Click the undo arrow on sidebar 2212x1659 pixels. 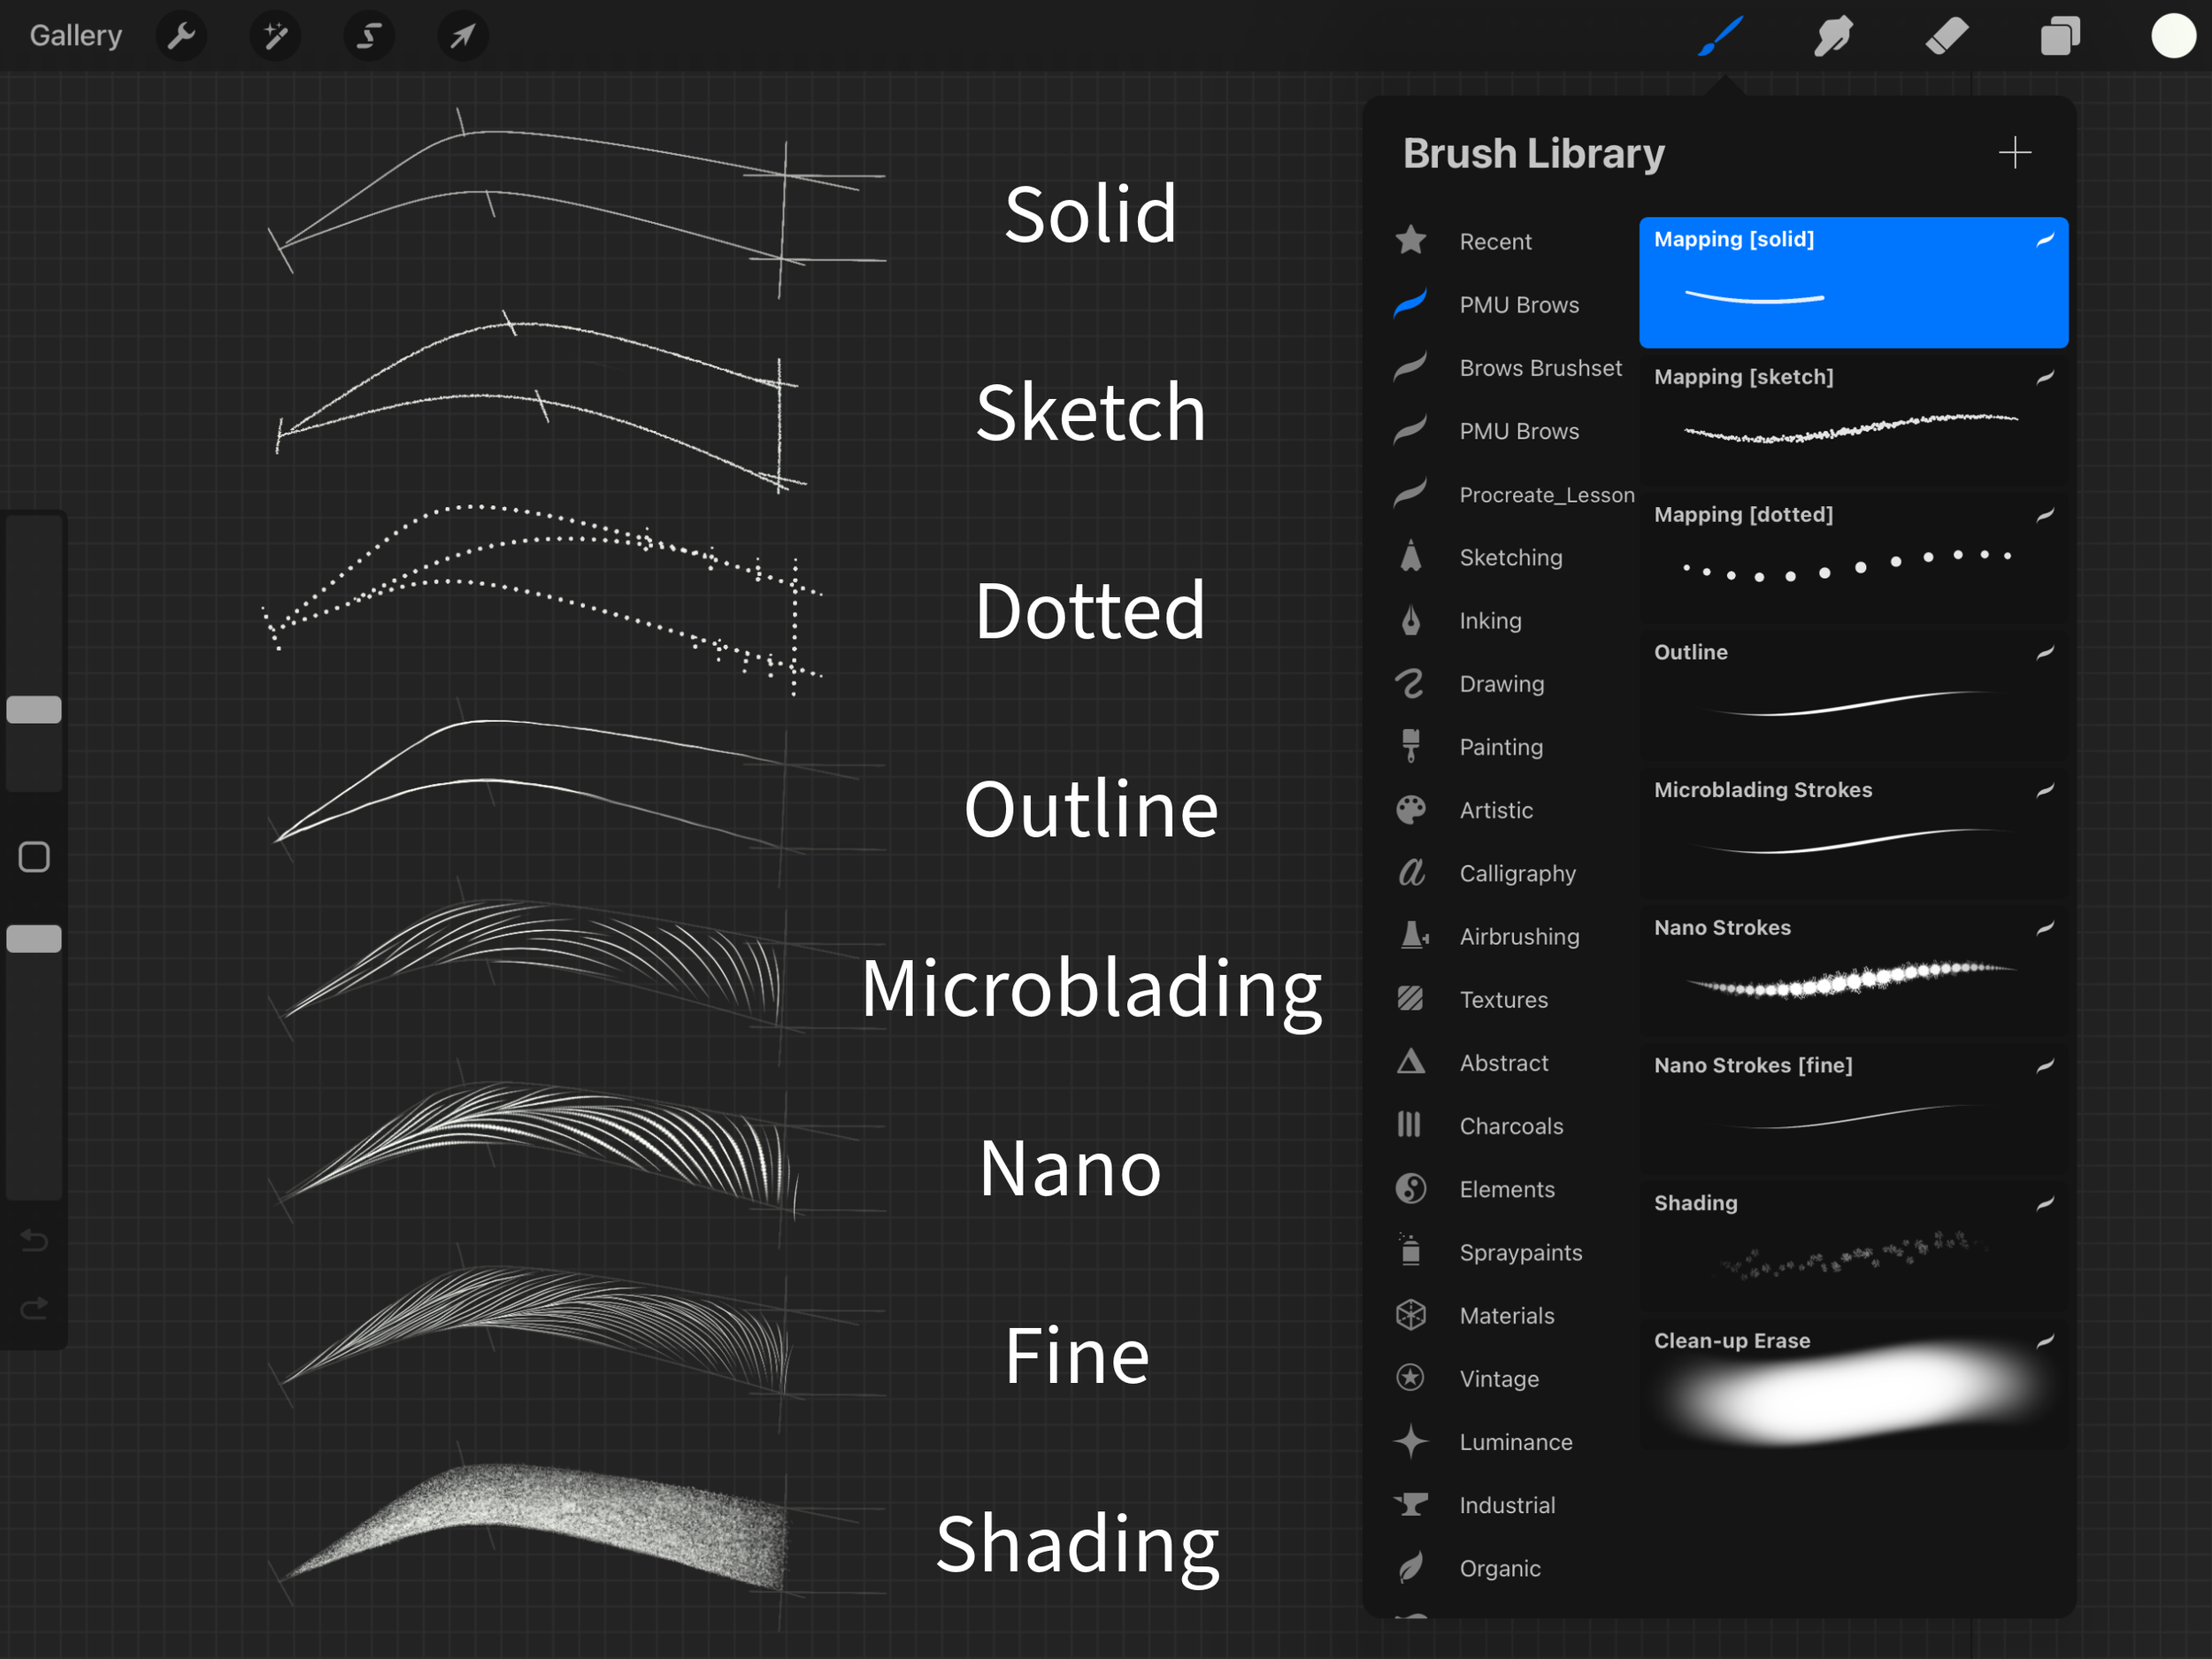34,1241
